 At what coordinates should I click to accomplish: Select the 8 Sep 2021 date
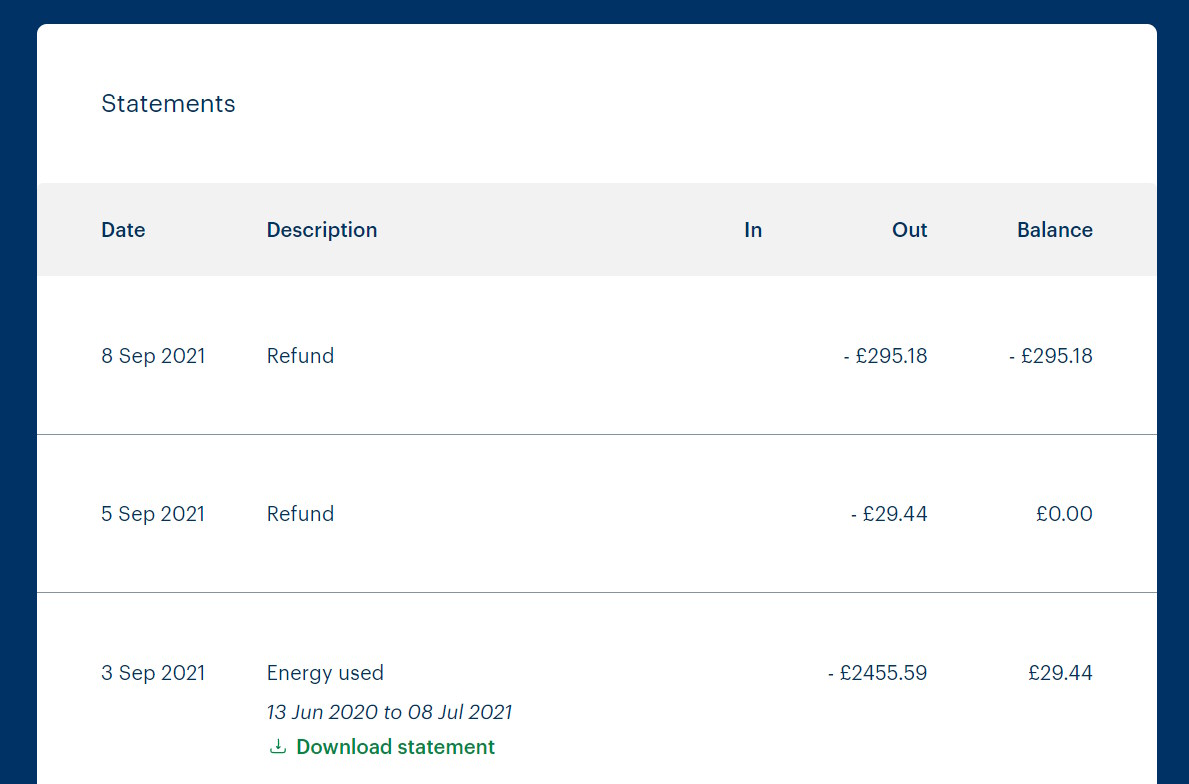[x=153, y=356]
